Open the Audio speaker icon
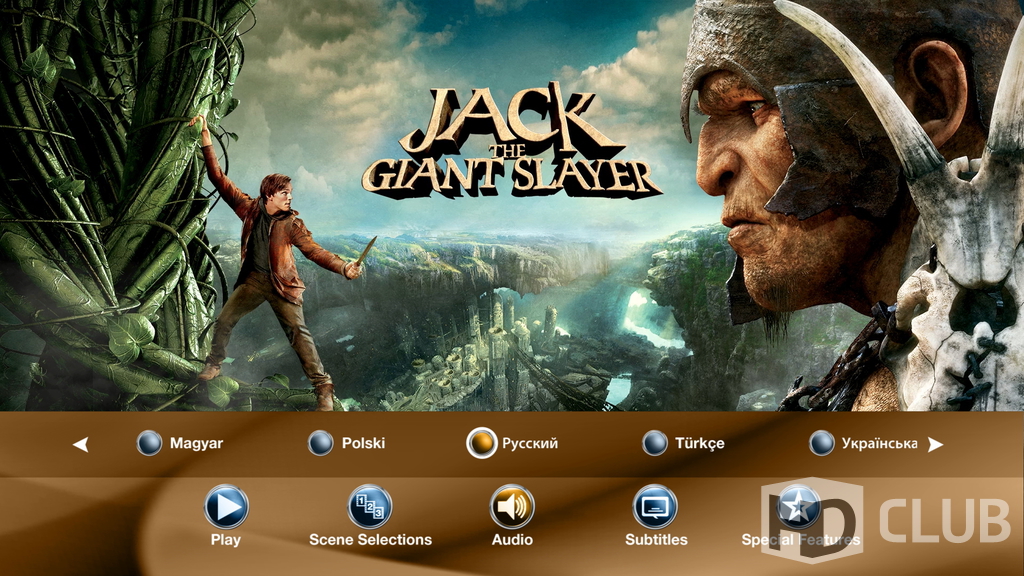Image resolution: width=1024 pixels, height=576 pixels. coord(512,507)
